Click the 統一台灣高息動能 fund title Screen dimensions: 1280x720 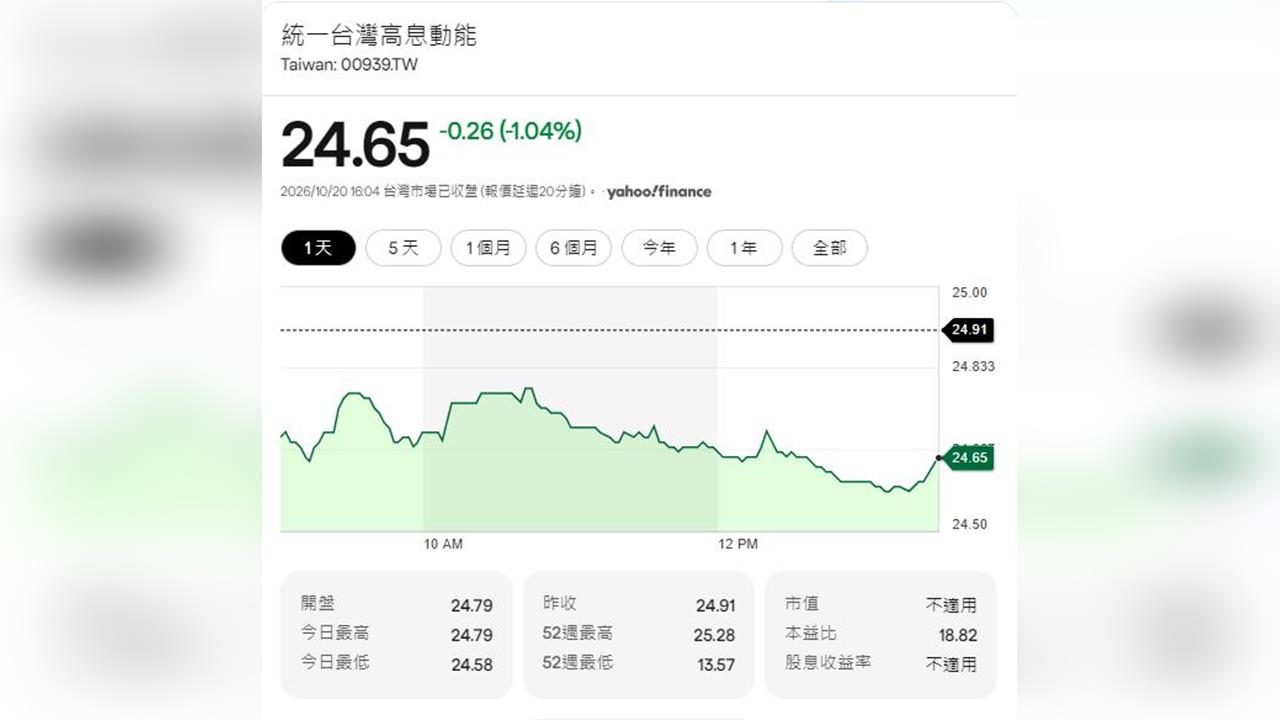379,36
